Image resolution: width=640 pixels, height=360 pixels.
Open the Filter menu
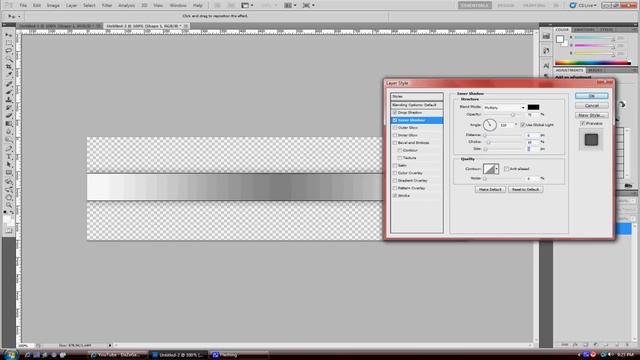pyautogui.click(x=107, y=5)
